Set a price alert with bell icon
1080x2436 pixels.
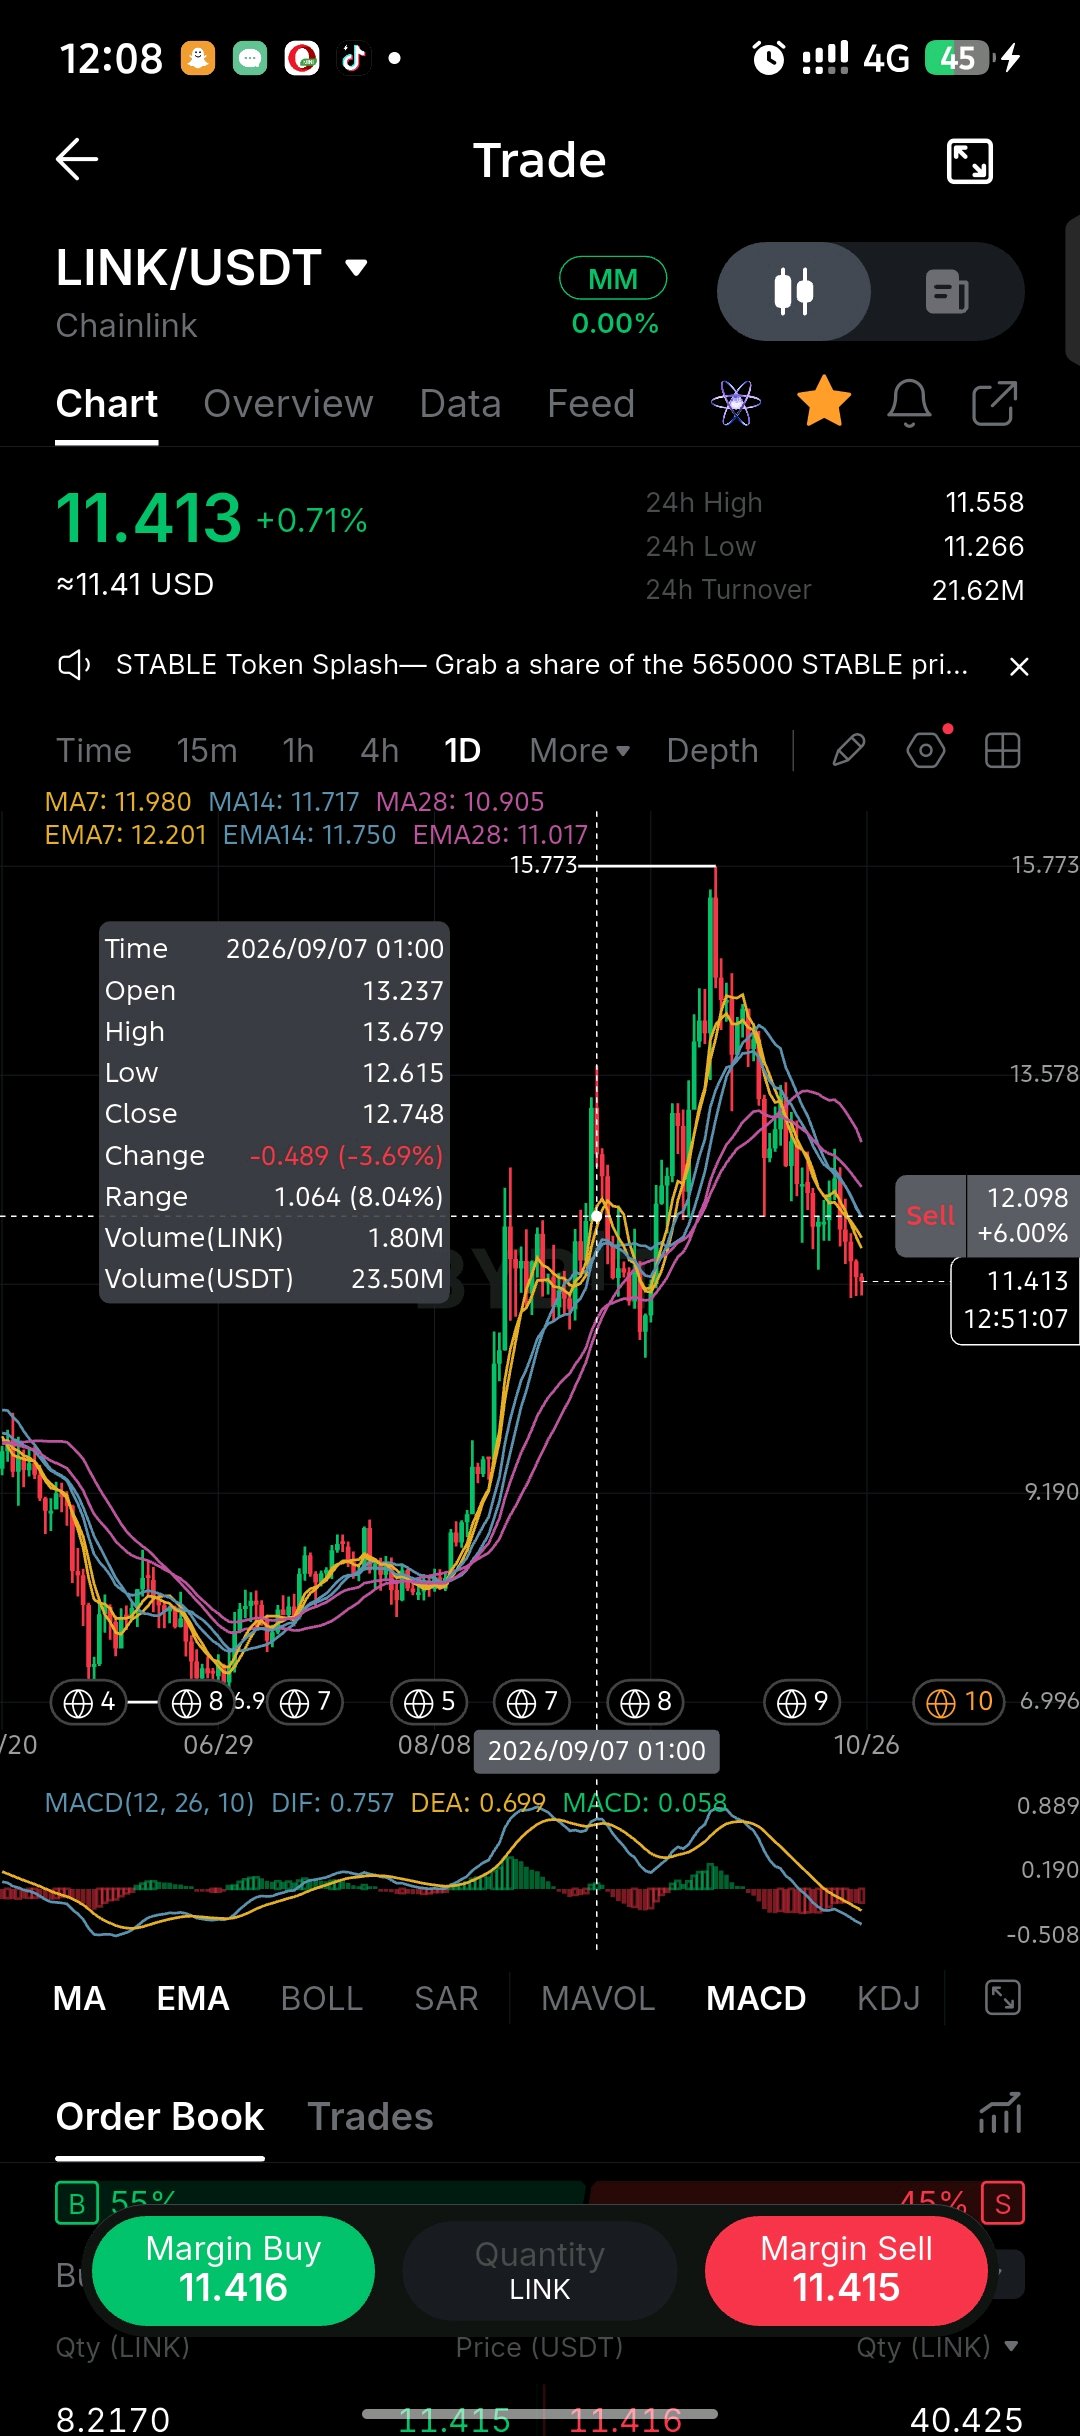pos(909,403)
